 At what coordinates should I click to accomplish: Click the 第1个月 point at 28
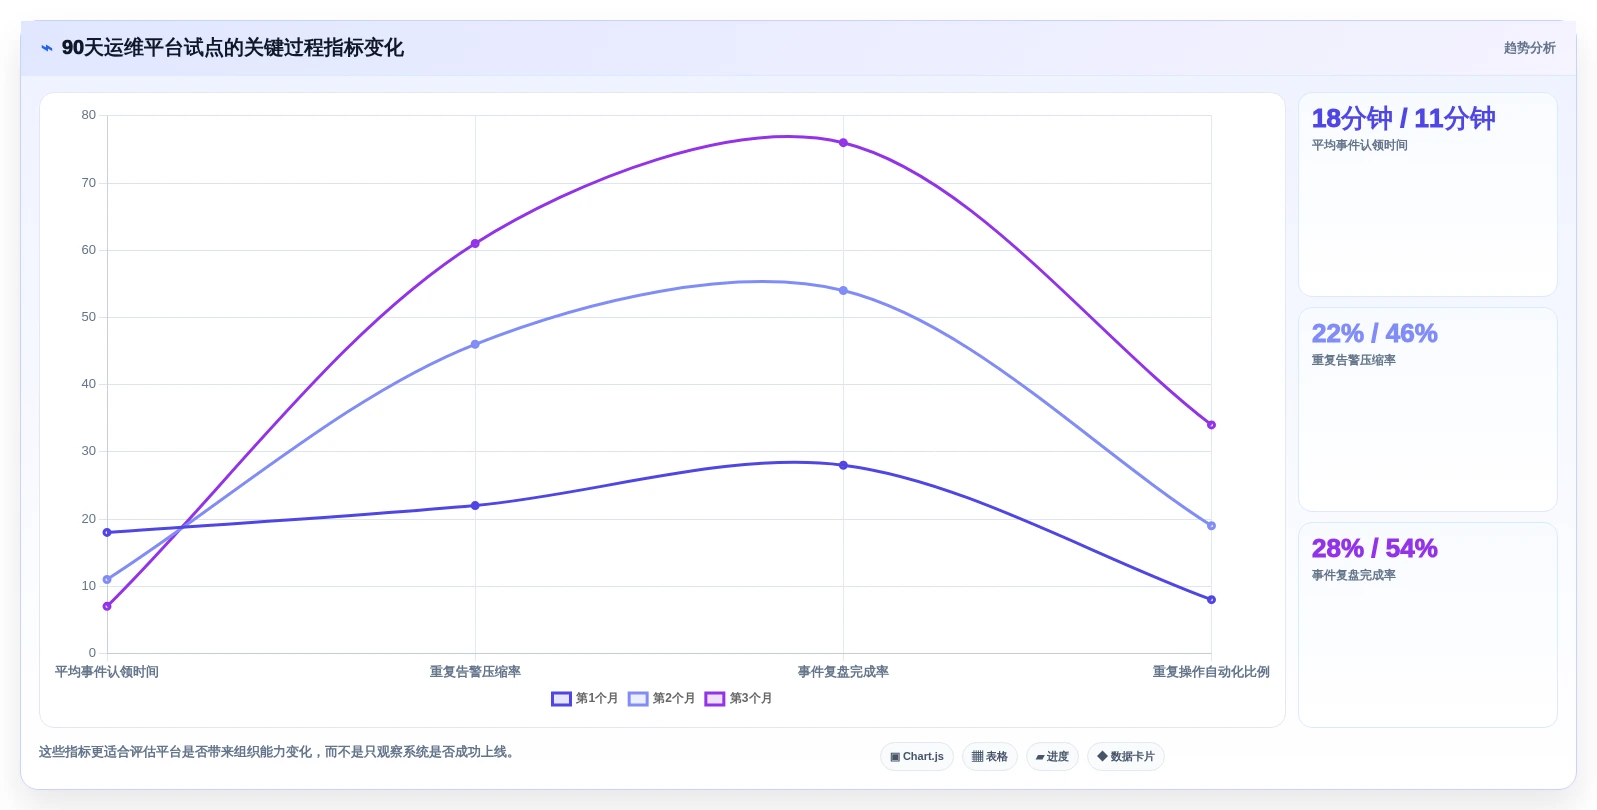point(843,466)
